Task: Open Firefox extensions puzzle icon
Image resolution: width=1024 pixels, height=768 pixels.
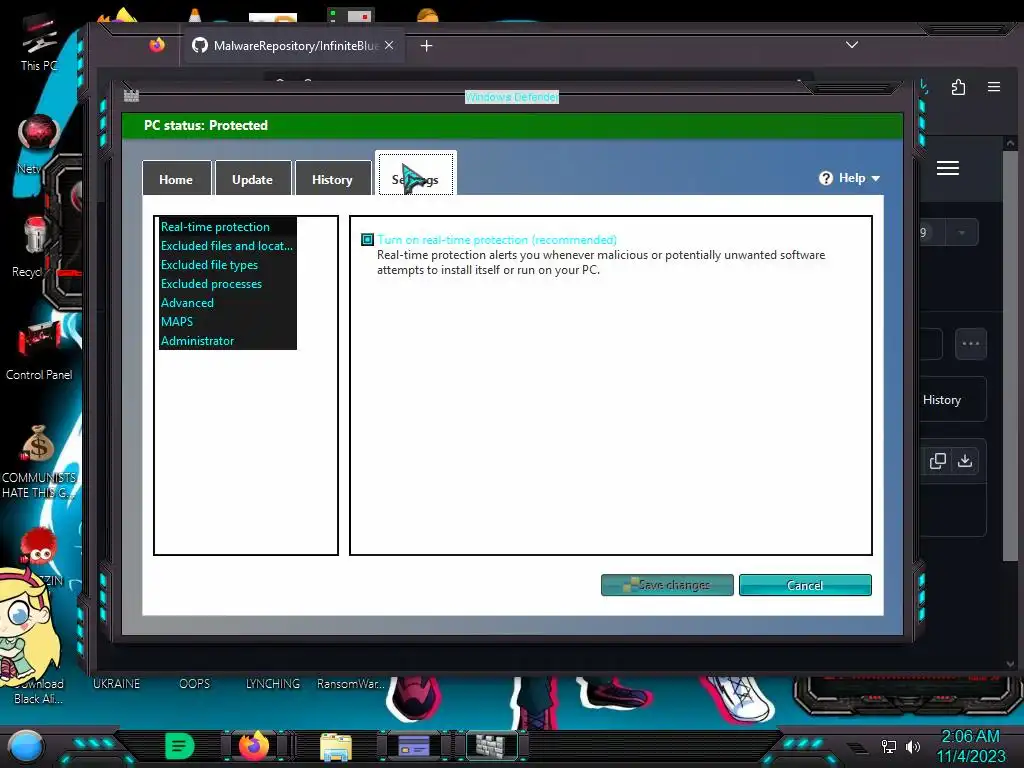Action: pyautogui.click(x=958, y=87)
